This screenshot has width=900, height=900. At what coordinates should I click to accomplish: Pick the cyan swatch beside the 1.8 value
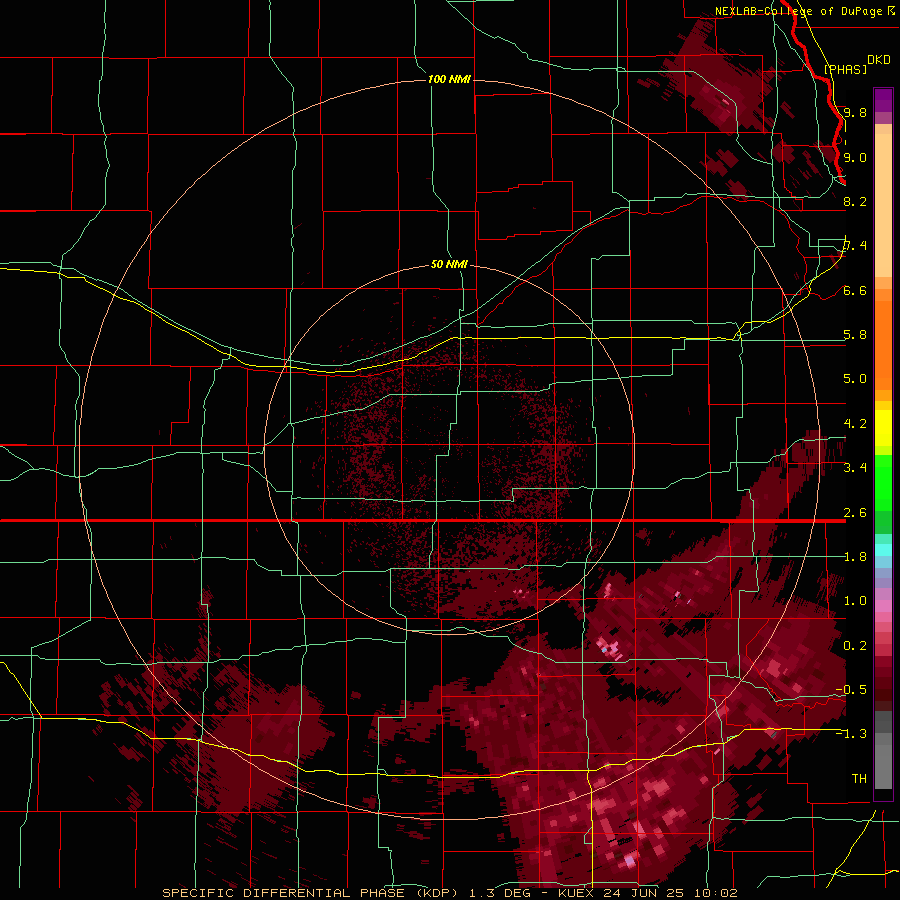click(883, 550)
